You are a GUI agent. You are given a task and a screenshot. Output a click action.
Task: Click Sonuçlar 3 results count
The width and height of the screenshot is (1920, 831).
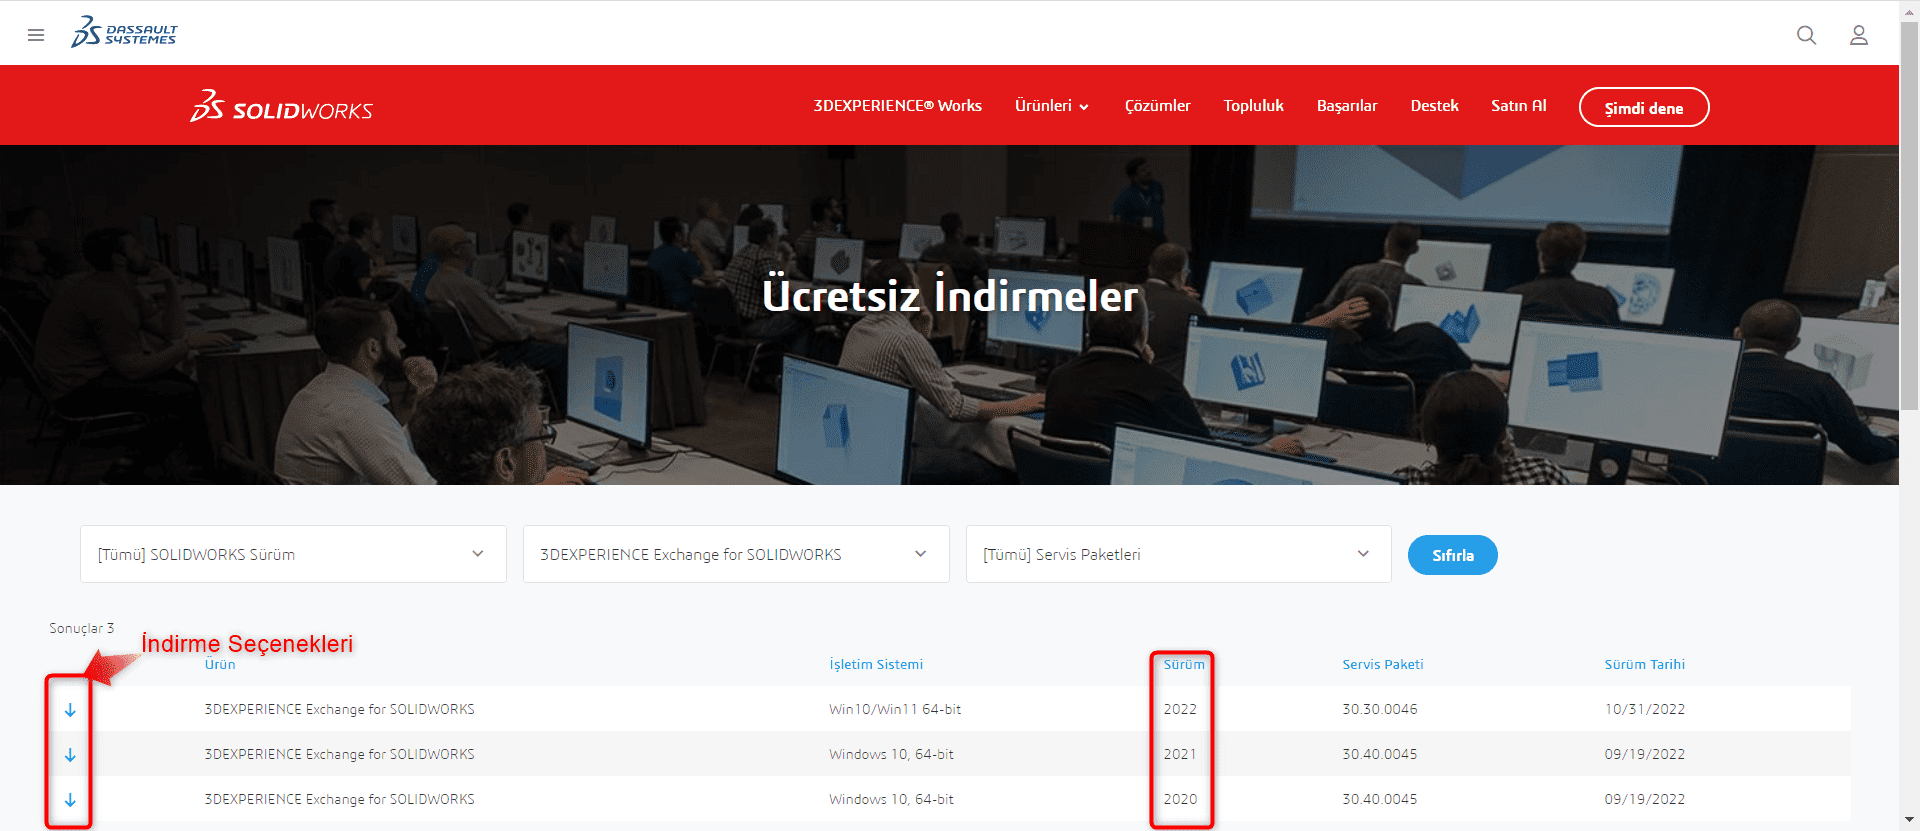coord(82,629)
